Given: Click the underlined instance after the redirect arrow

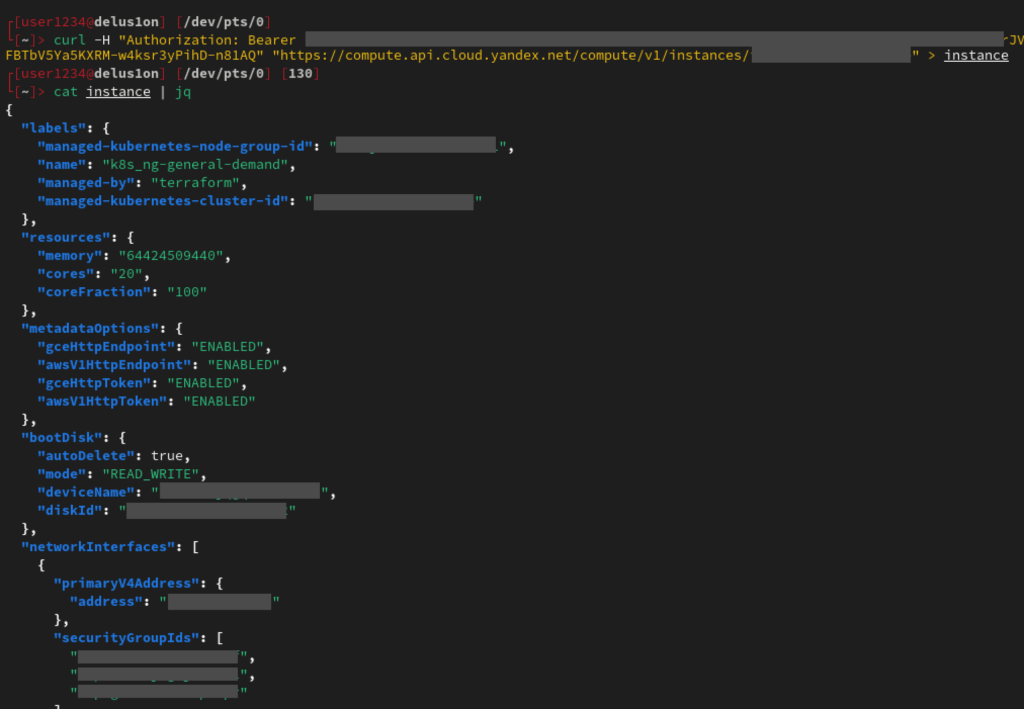Looking at the screenshot, I should tap(976, 55).
